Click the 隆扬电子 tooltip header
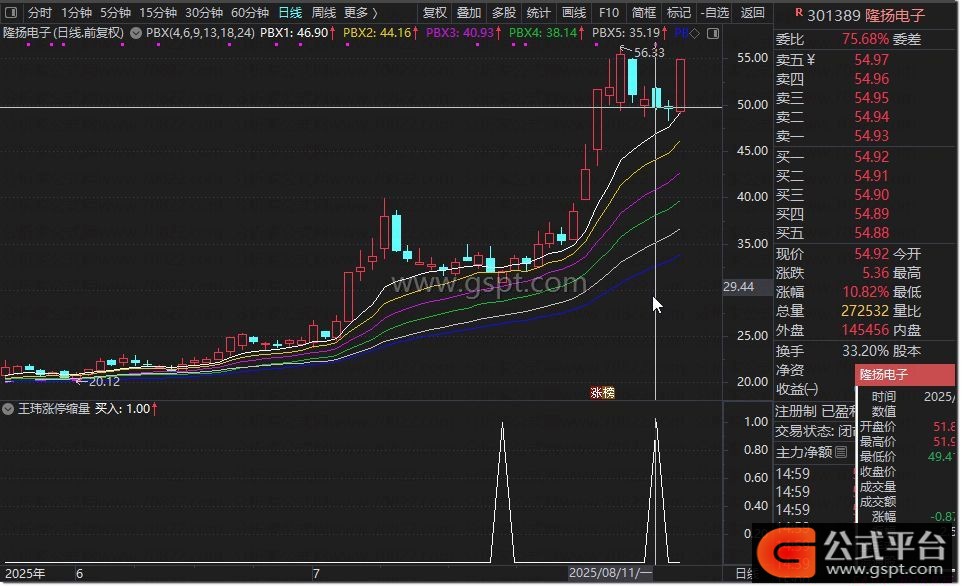This screenshot has width=962, height=586. (905, 374)
